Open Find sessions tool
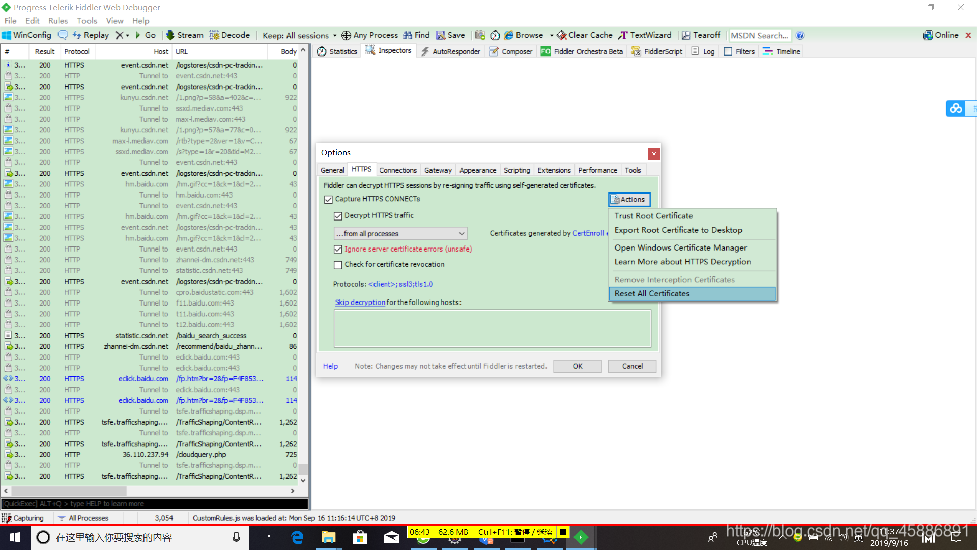Image resolution: width=978 pixels, height=550 pixels. point(416,36)
